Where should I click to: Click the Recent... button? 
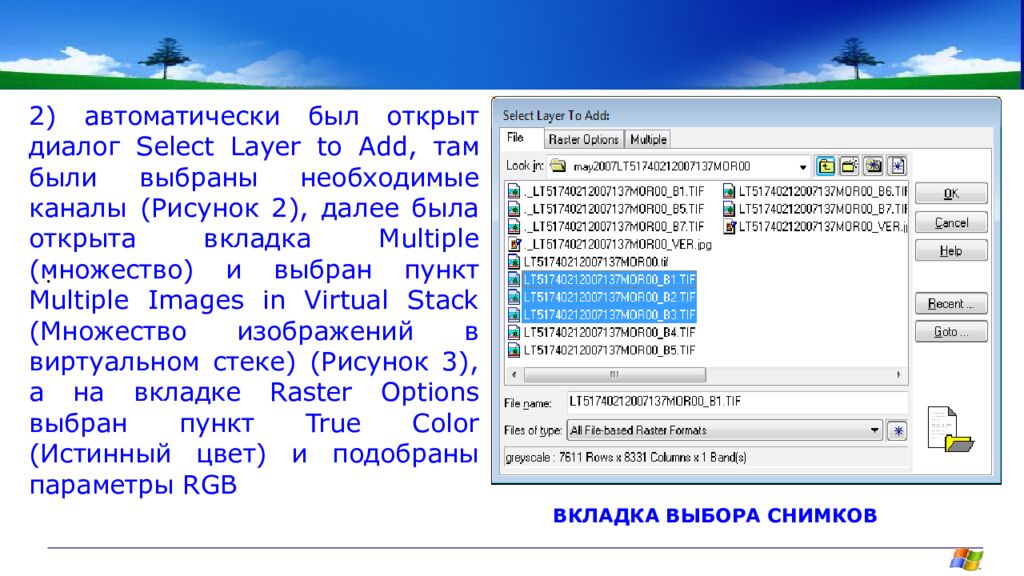click(x=950, y=303)
